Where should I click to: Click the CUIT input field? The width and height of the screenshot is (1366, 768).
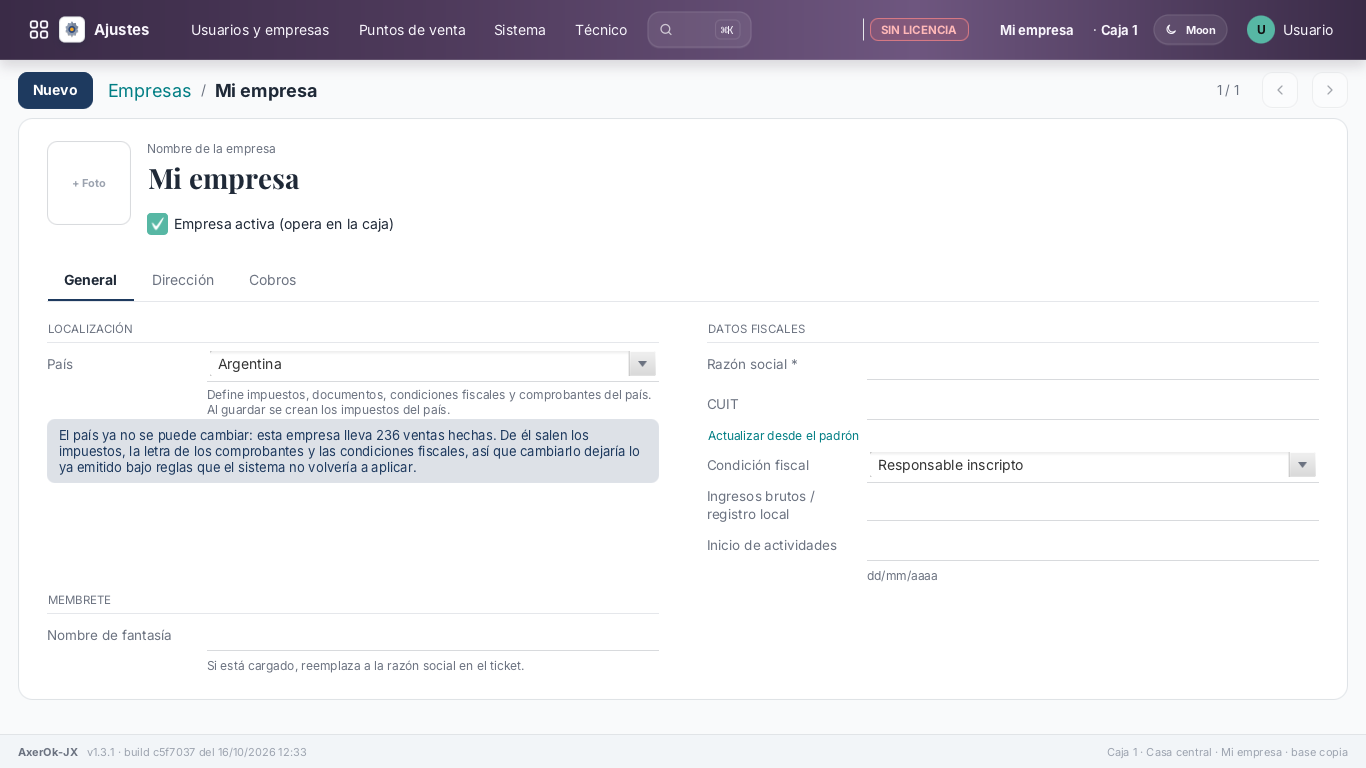1093,405
